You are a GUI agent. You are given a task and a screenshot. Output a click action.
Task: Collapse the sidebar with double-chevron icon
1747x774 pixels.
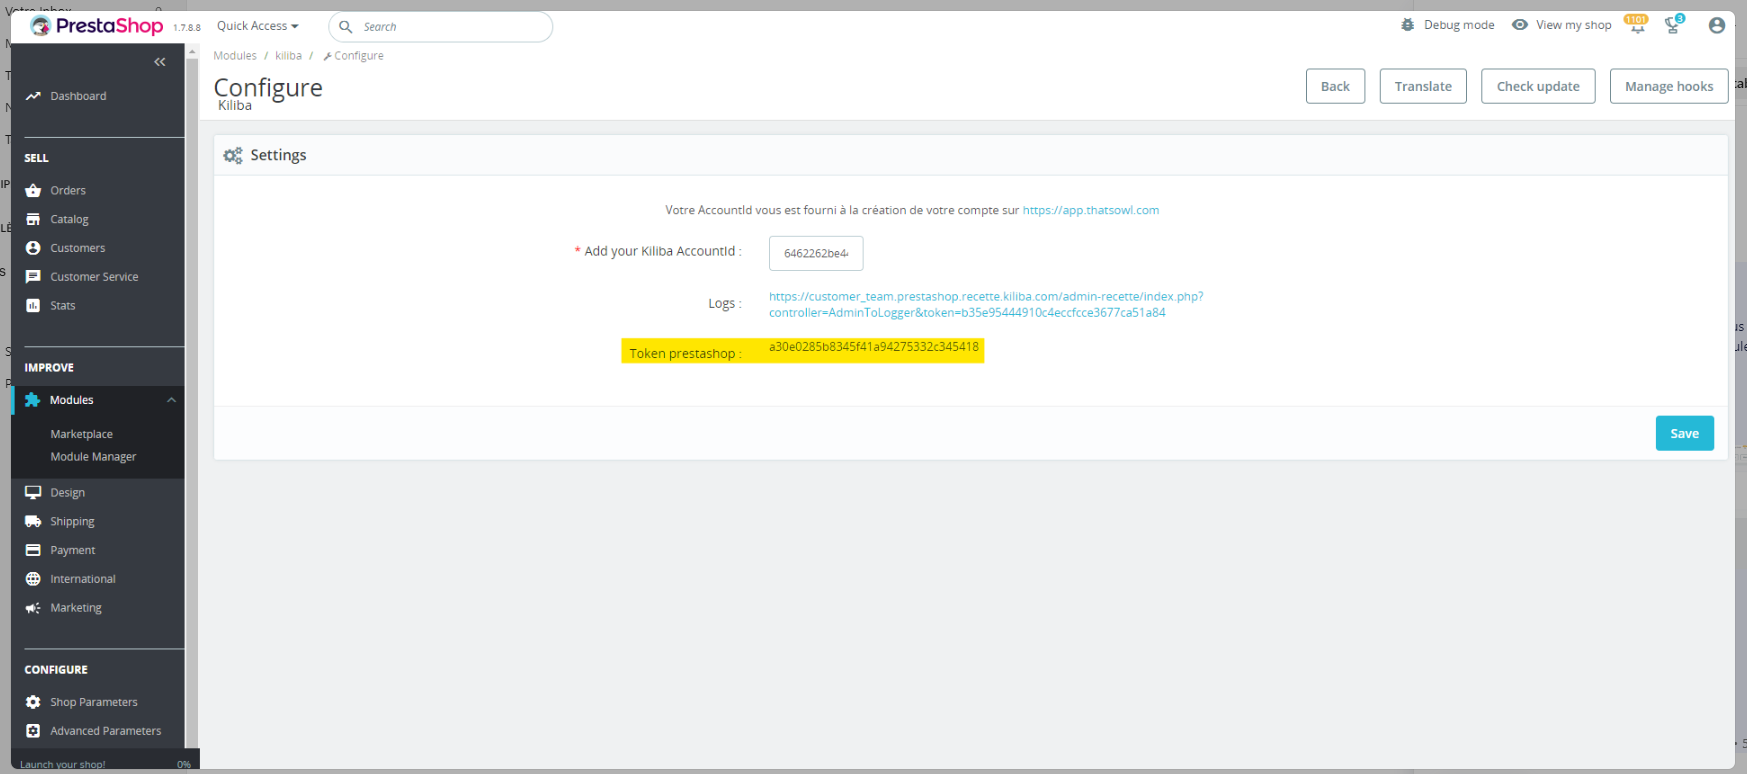click(160, 62)
